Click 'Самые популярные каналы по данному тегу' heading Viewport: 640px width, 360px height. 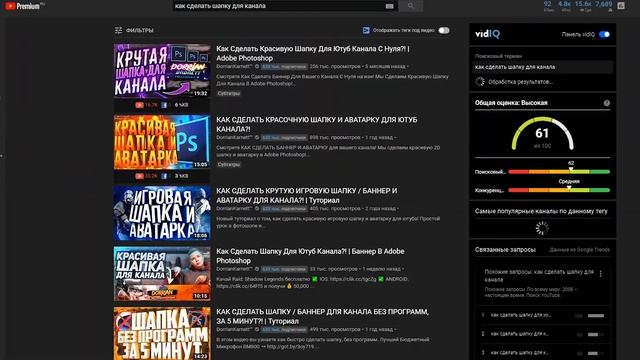coord(541,211)
